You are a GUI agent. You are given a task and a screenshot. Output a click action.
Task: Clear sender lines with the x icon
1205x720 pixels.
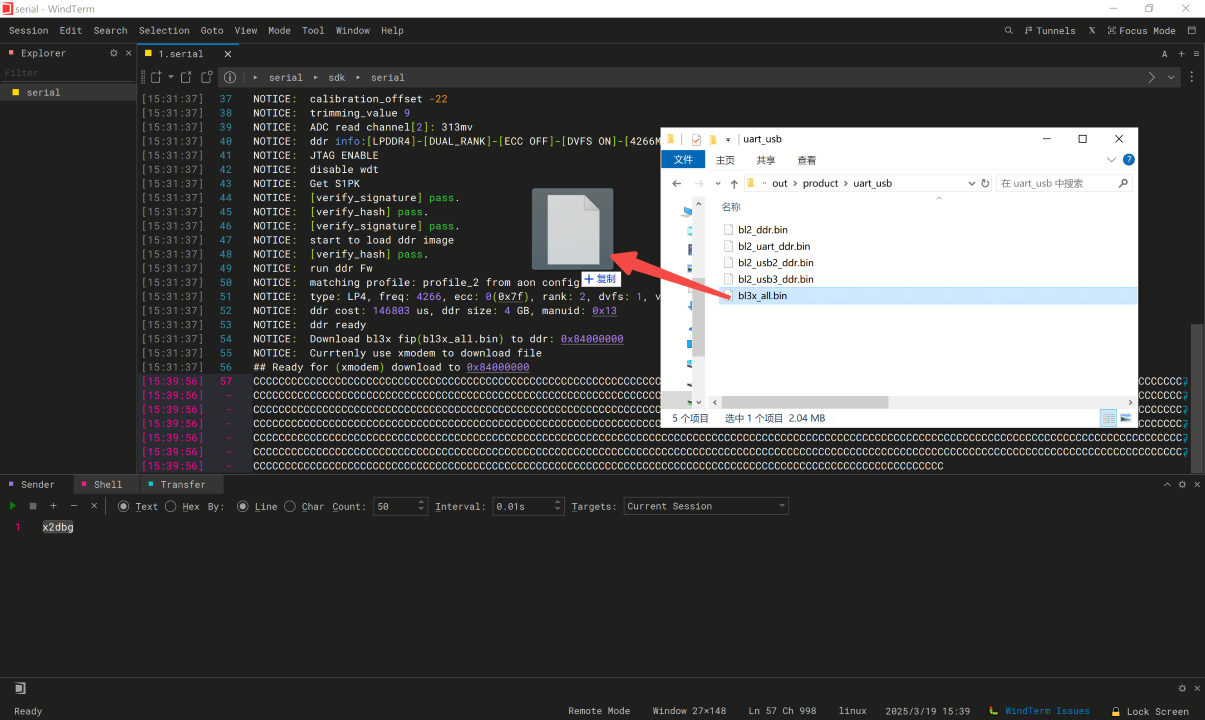point(95,506)
